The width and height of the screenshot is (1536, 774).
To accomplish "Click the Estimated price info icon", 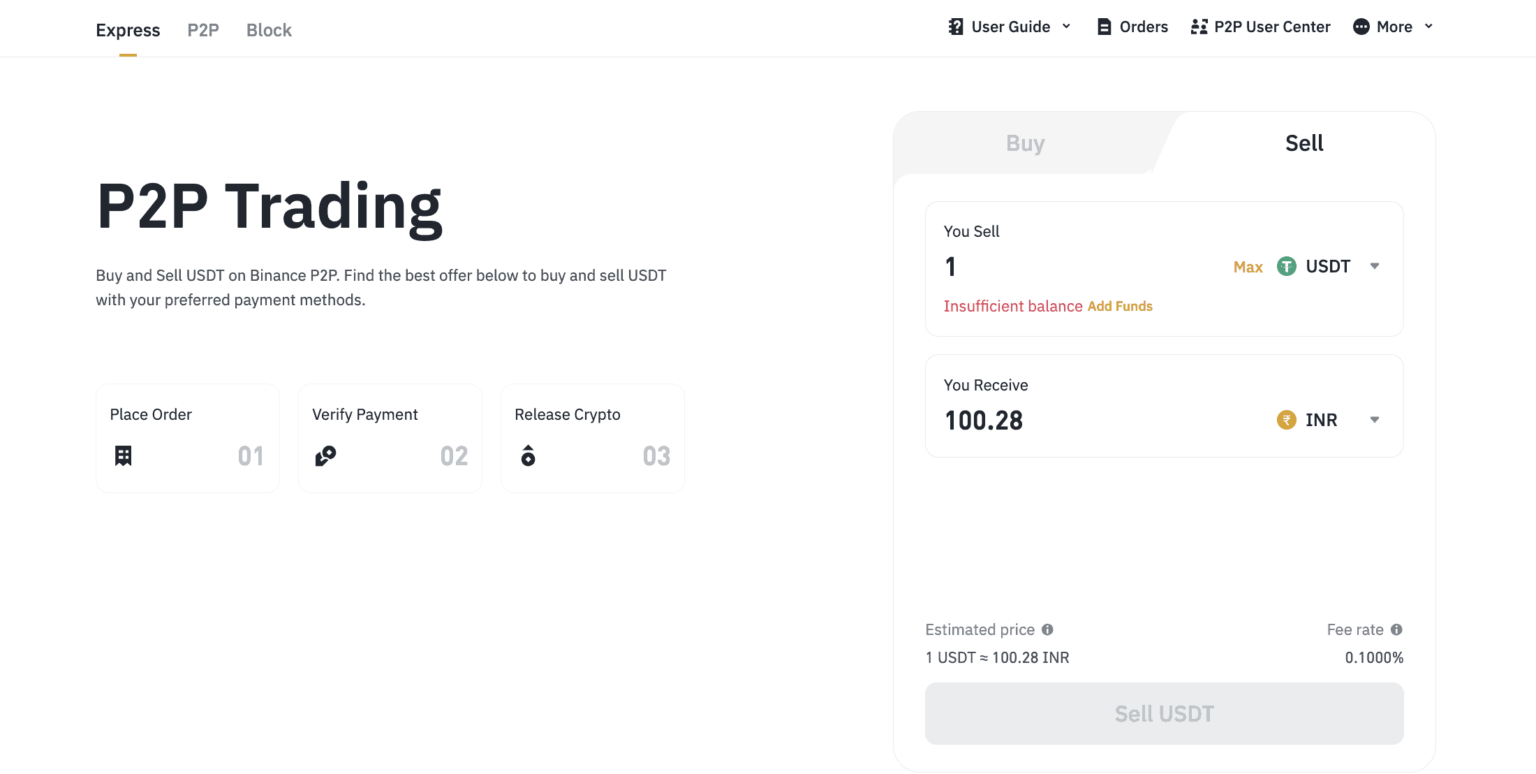I will tap(1047, 629).
